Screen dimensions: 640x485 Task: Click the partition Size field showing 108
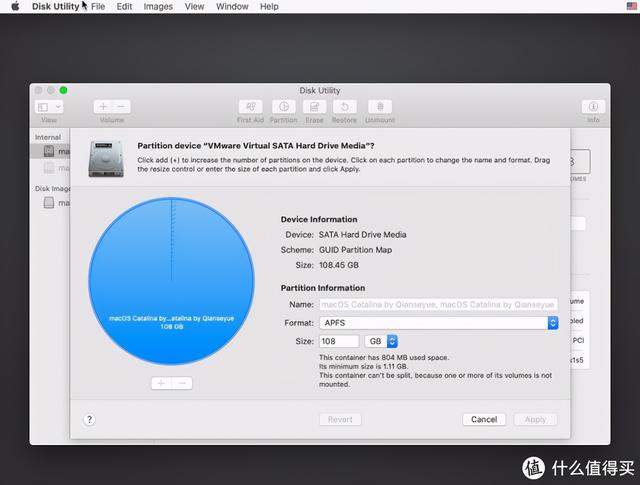point(339,341)
